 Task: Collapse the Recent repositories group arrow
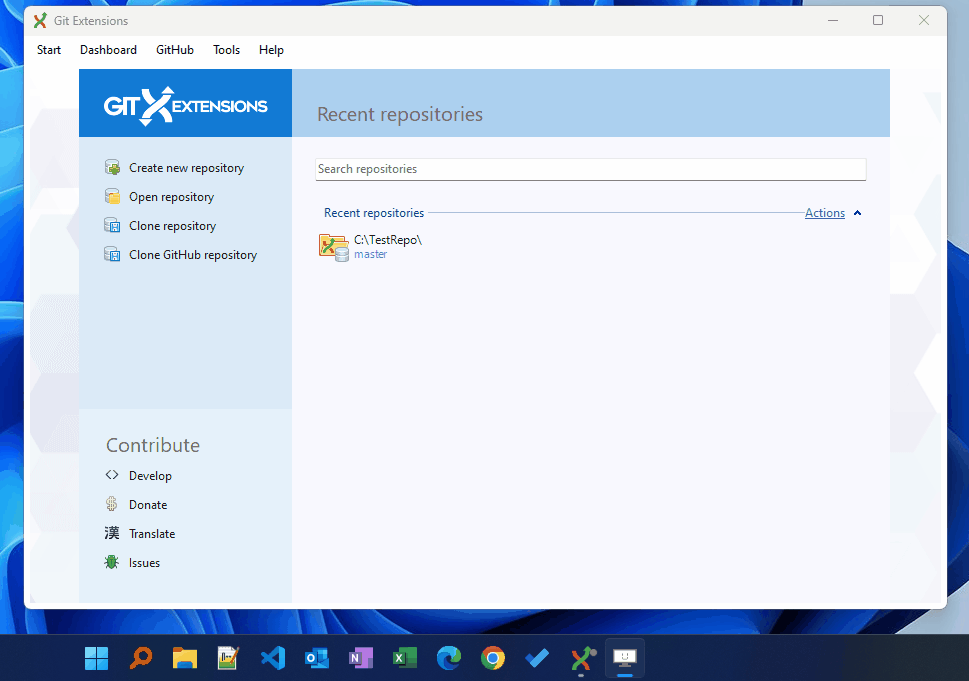point(857,213)
